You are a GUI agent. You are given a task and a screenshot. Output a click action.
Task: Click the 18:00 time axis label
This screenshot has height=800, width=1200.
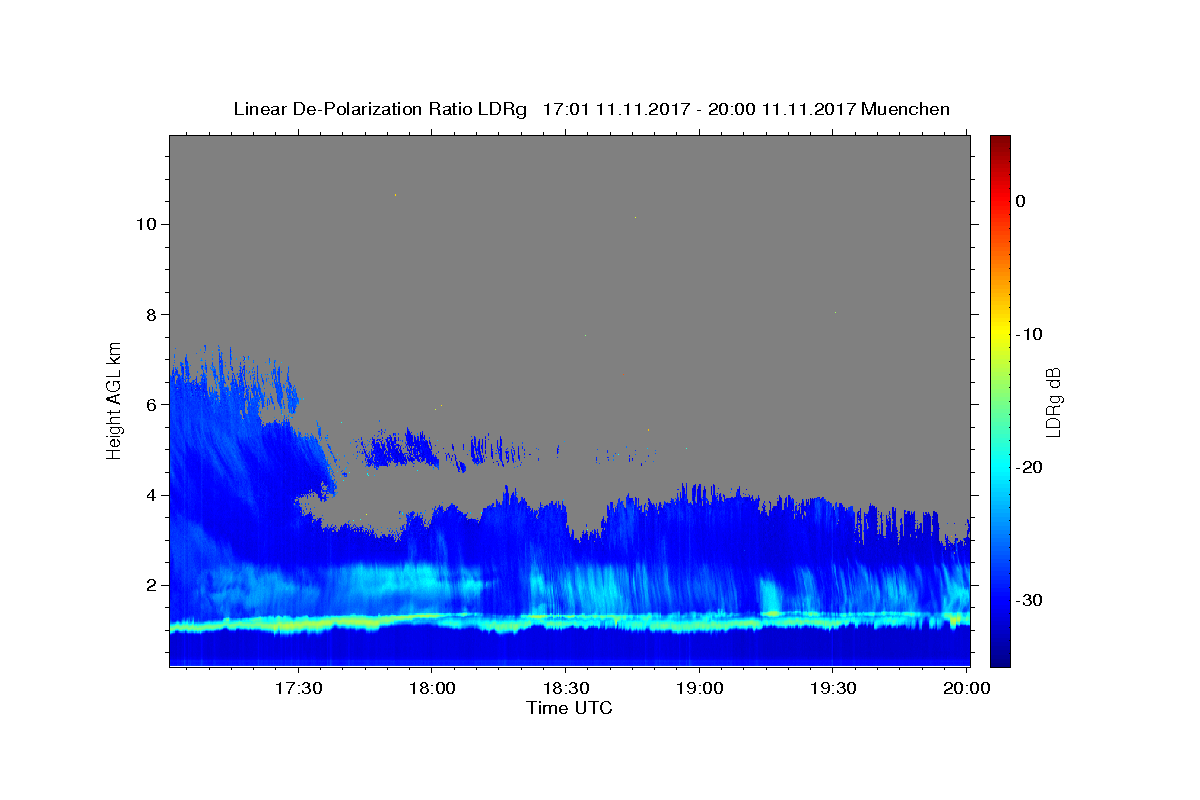coord(432,689)
